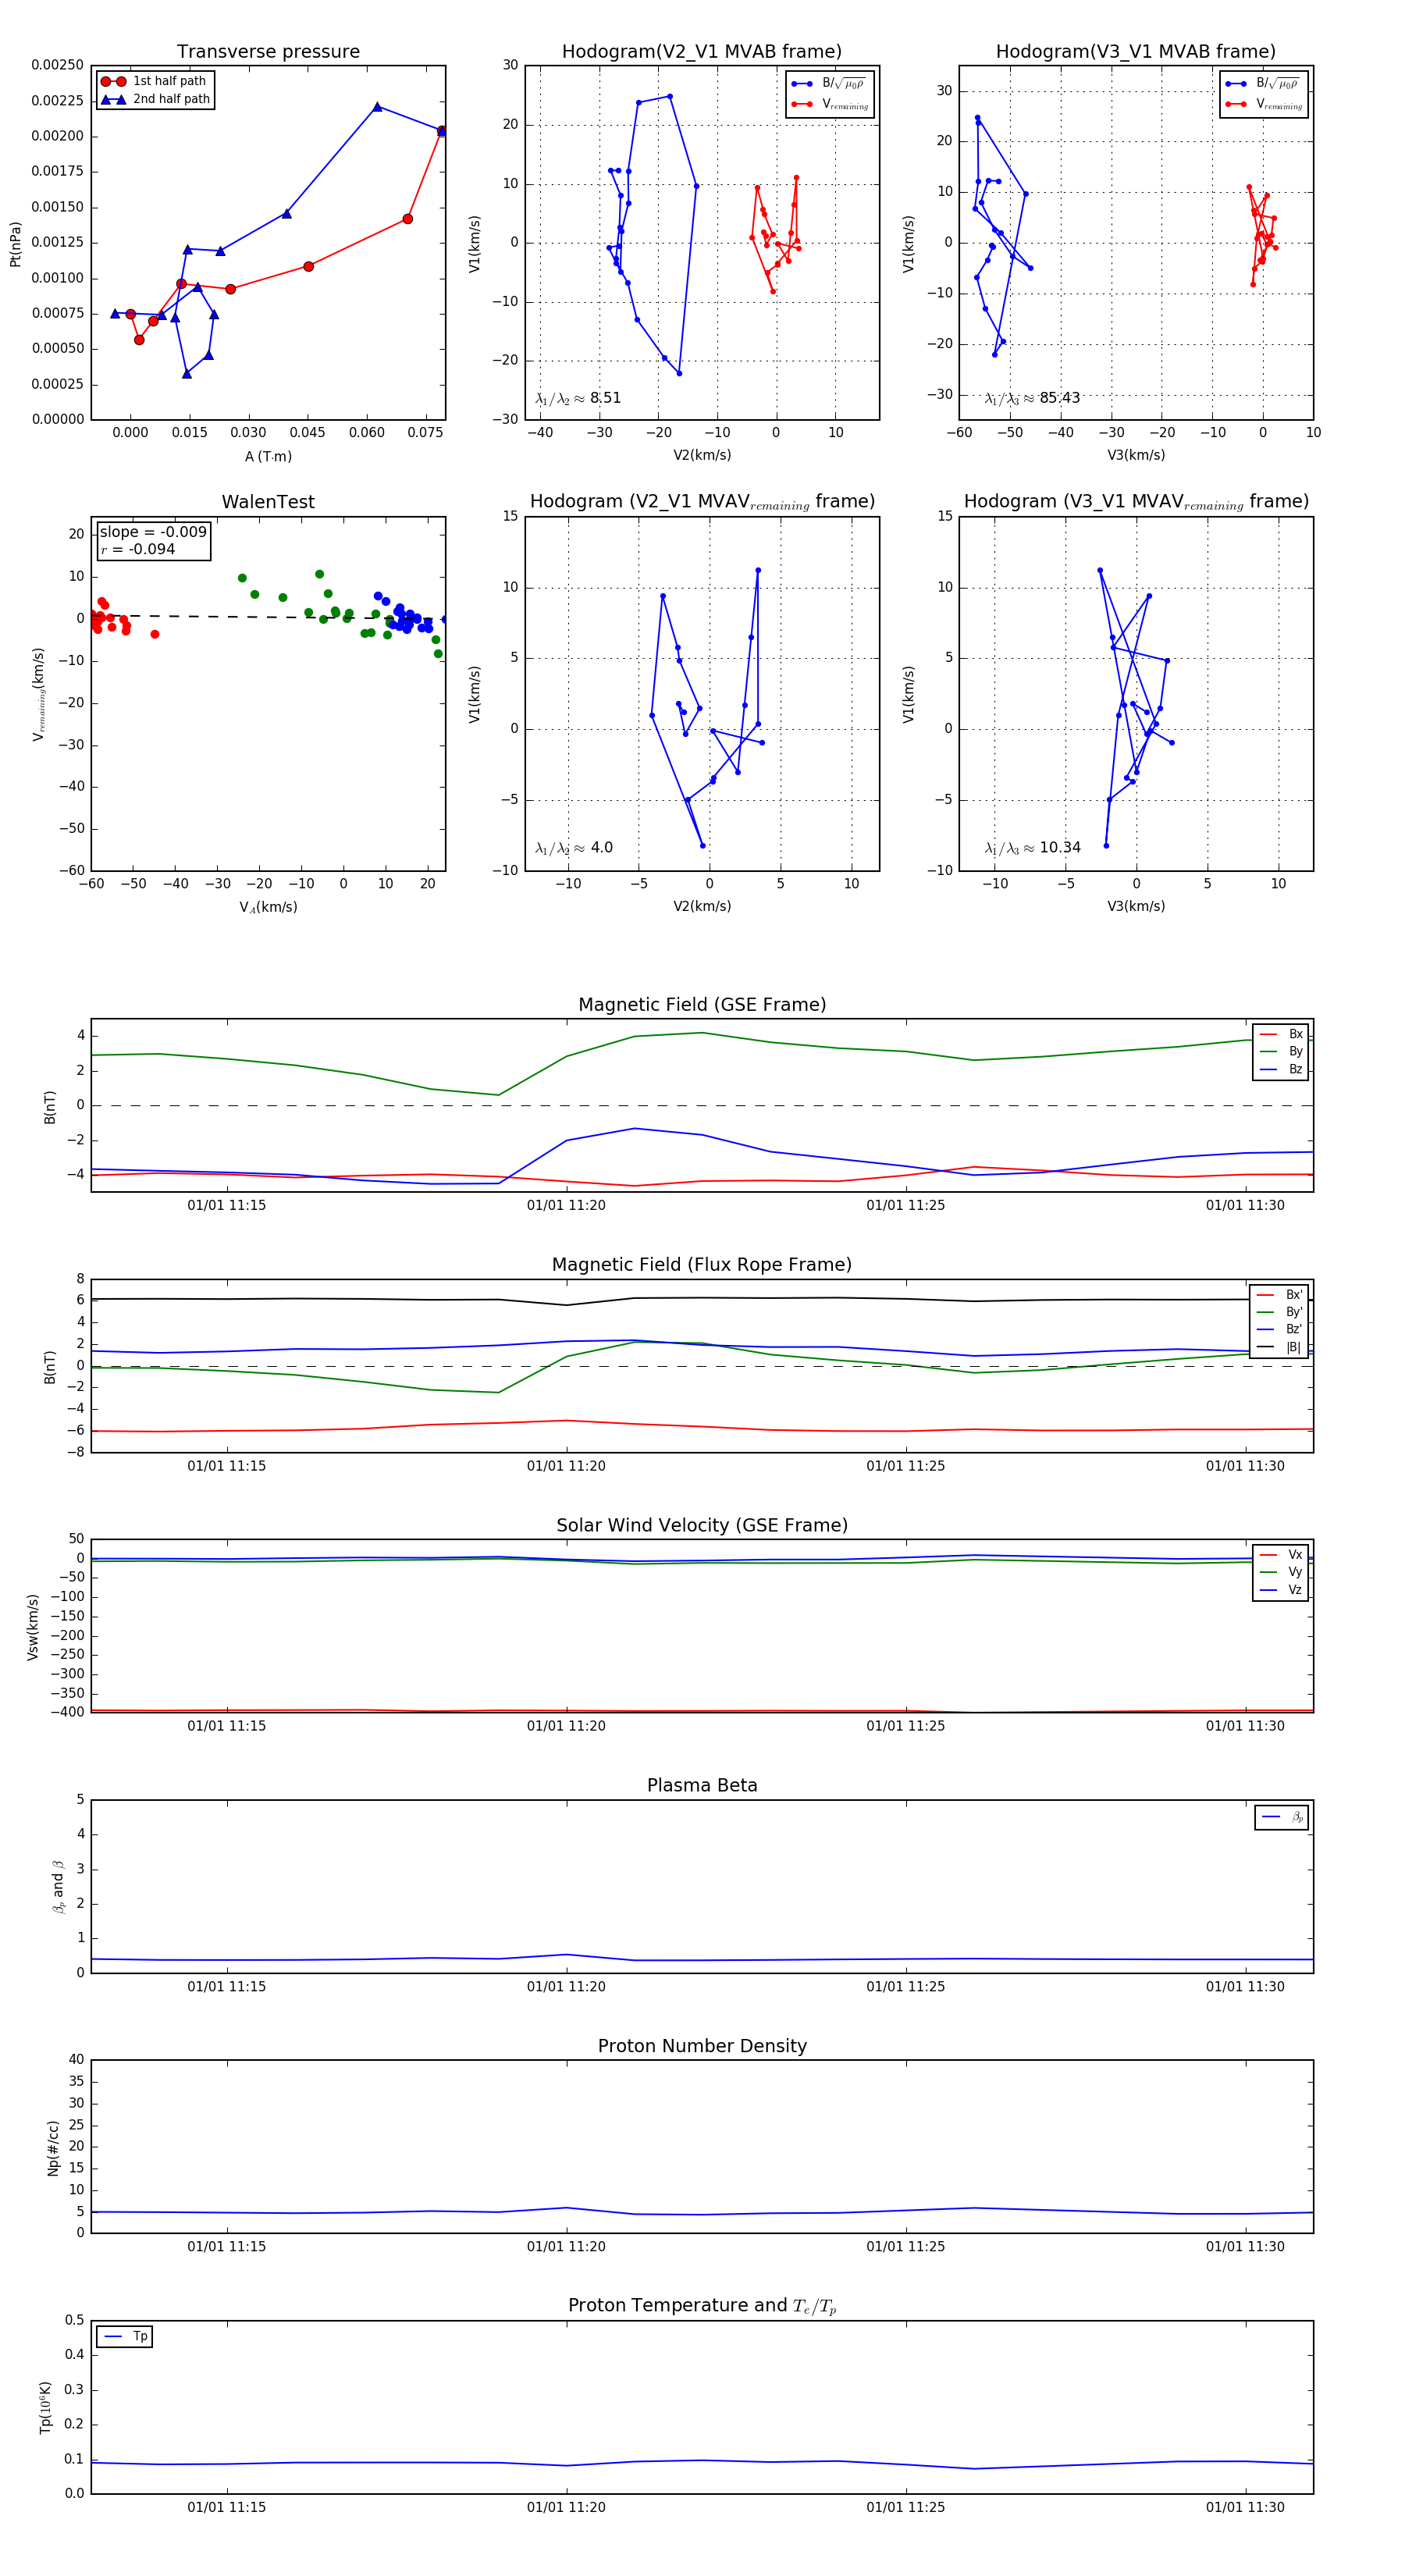Click the 'Proton Number Density' title

click(x=702, y=2046)
